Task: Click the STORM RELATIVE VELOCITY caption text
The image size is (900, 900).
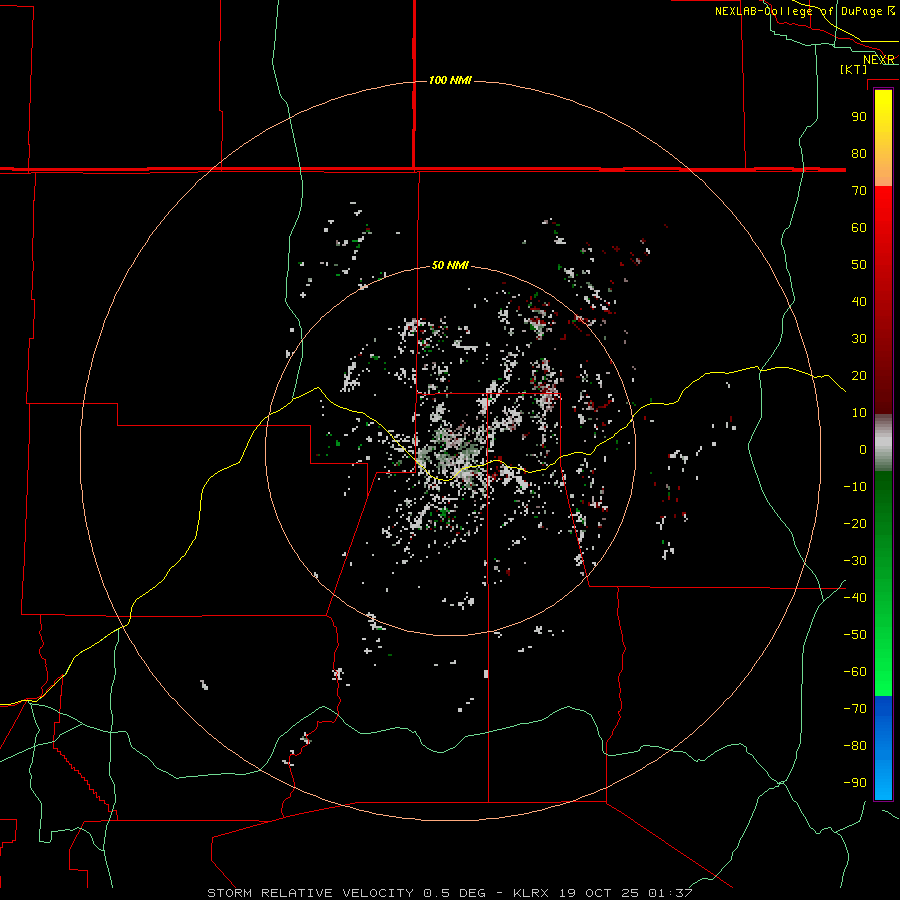Action: (x=310, y=893)
